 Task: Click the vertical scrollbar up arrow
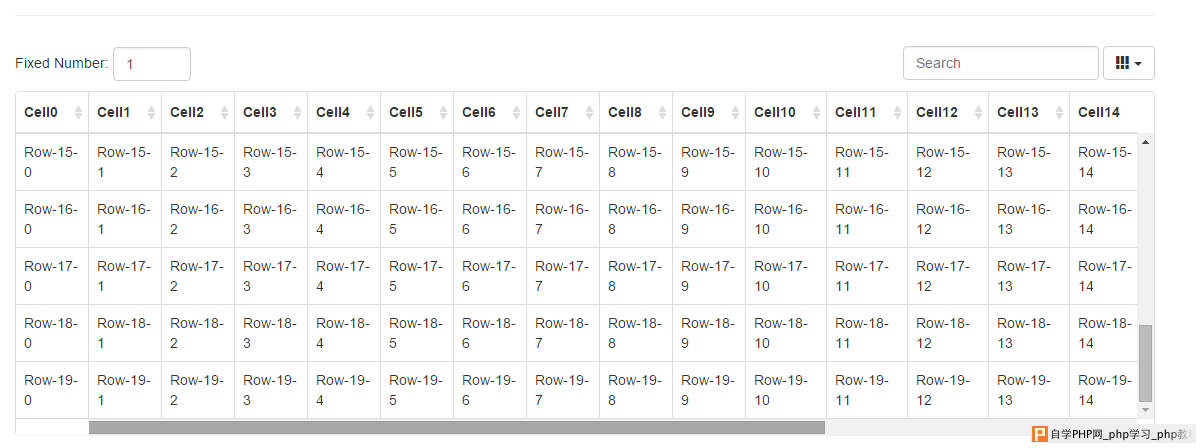pyautogui.click(x=1146, y=142)
